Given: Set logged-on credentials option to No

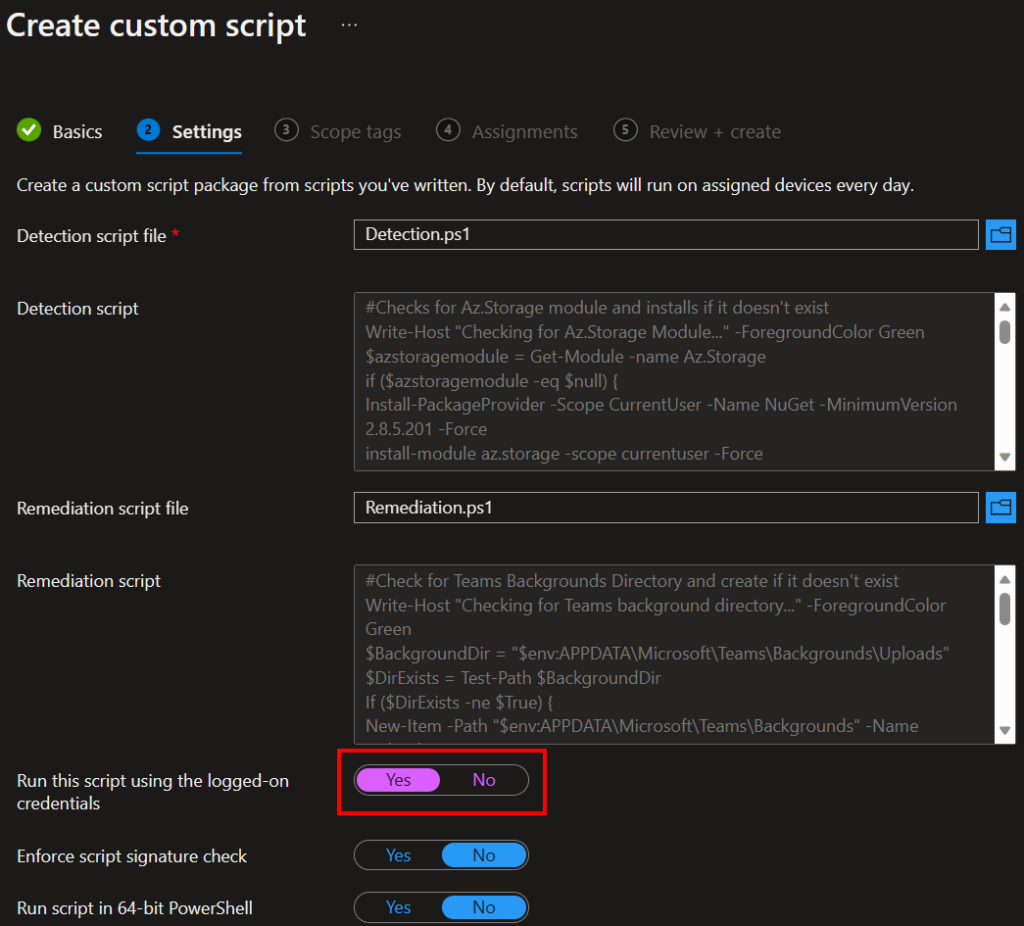Looking at the screenshot, I should click(x=484, y=780).
